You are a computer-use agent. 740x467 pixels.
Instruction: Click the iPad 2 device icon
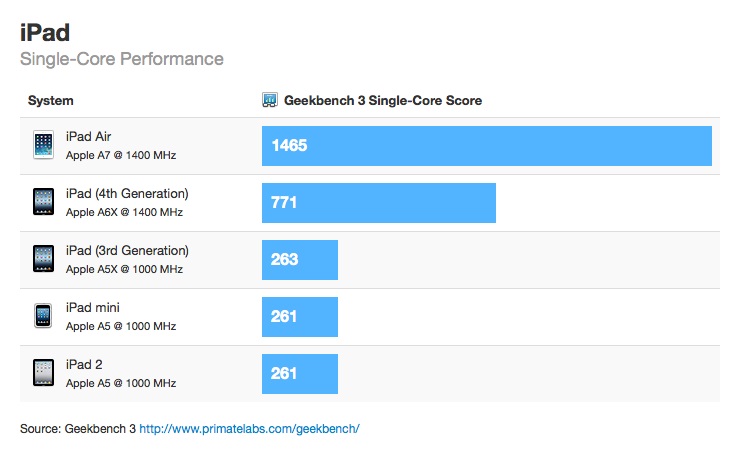pos(43,373)
